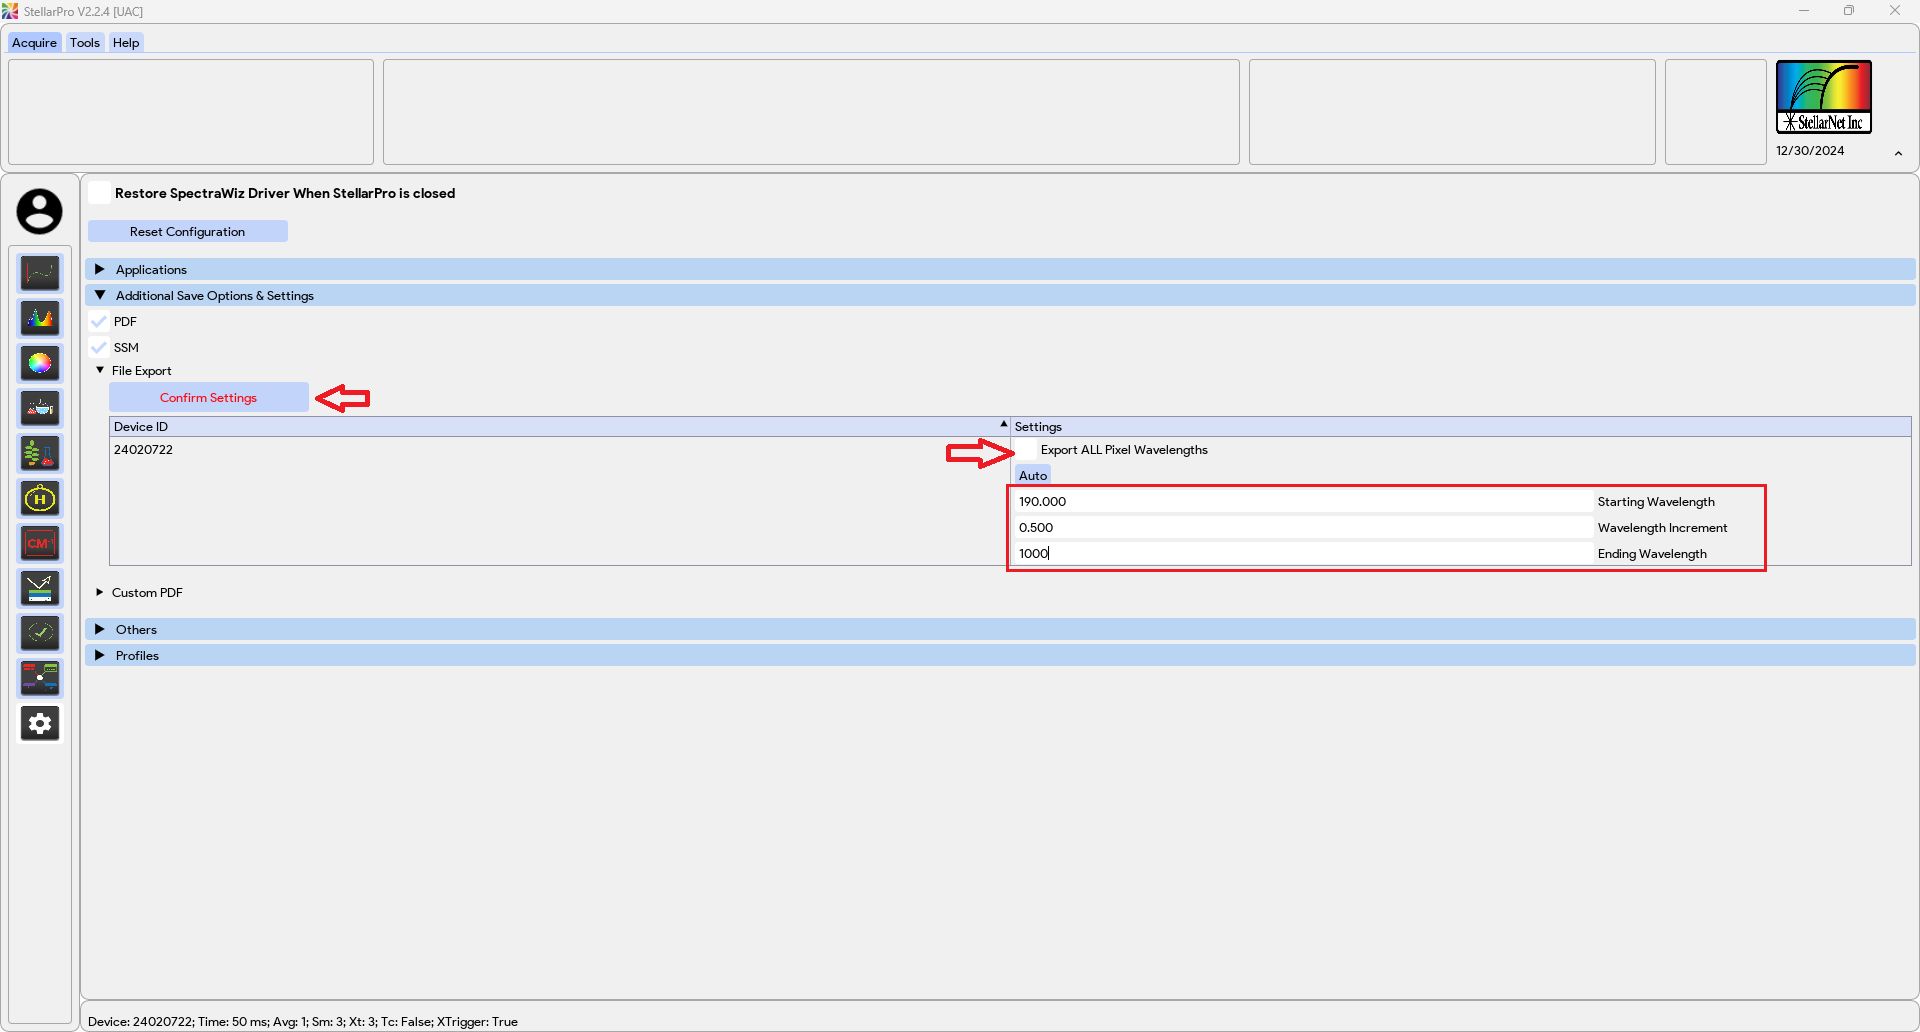This screenshot has width=1920, height=1032.
Task: Open the Tools menu
Action: [85, 43]
